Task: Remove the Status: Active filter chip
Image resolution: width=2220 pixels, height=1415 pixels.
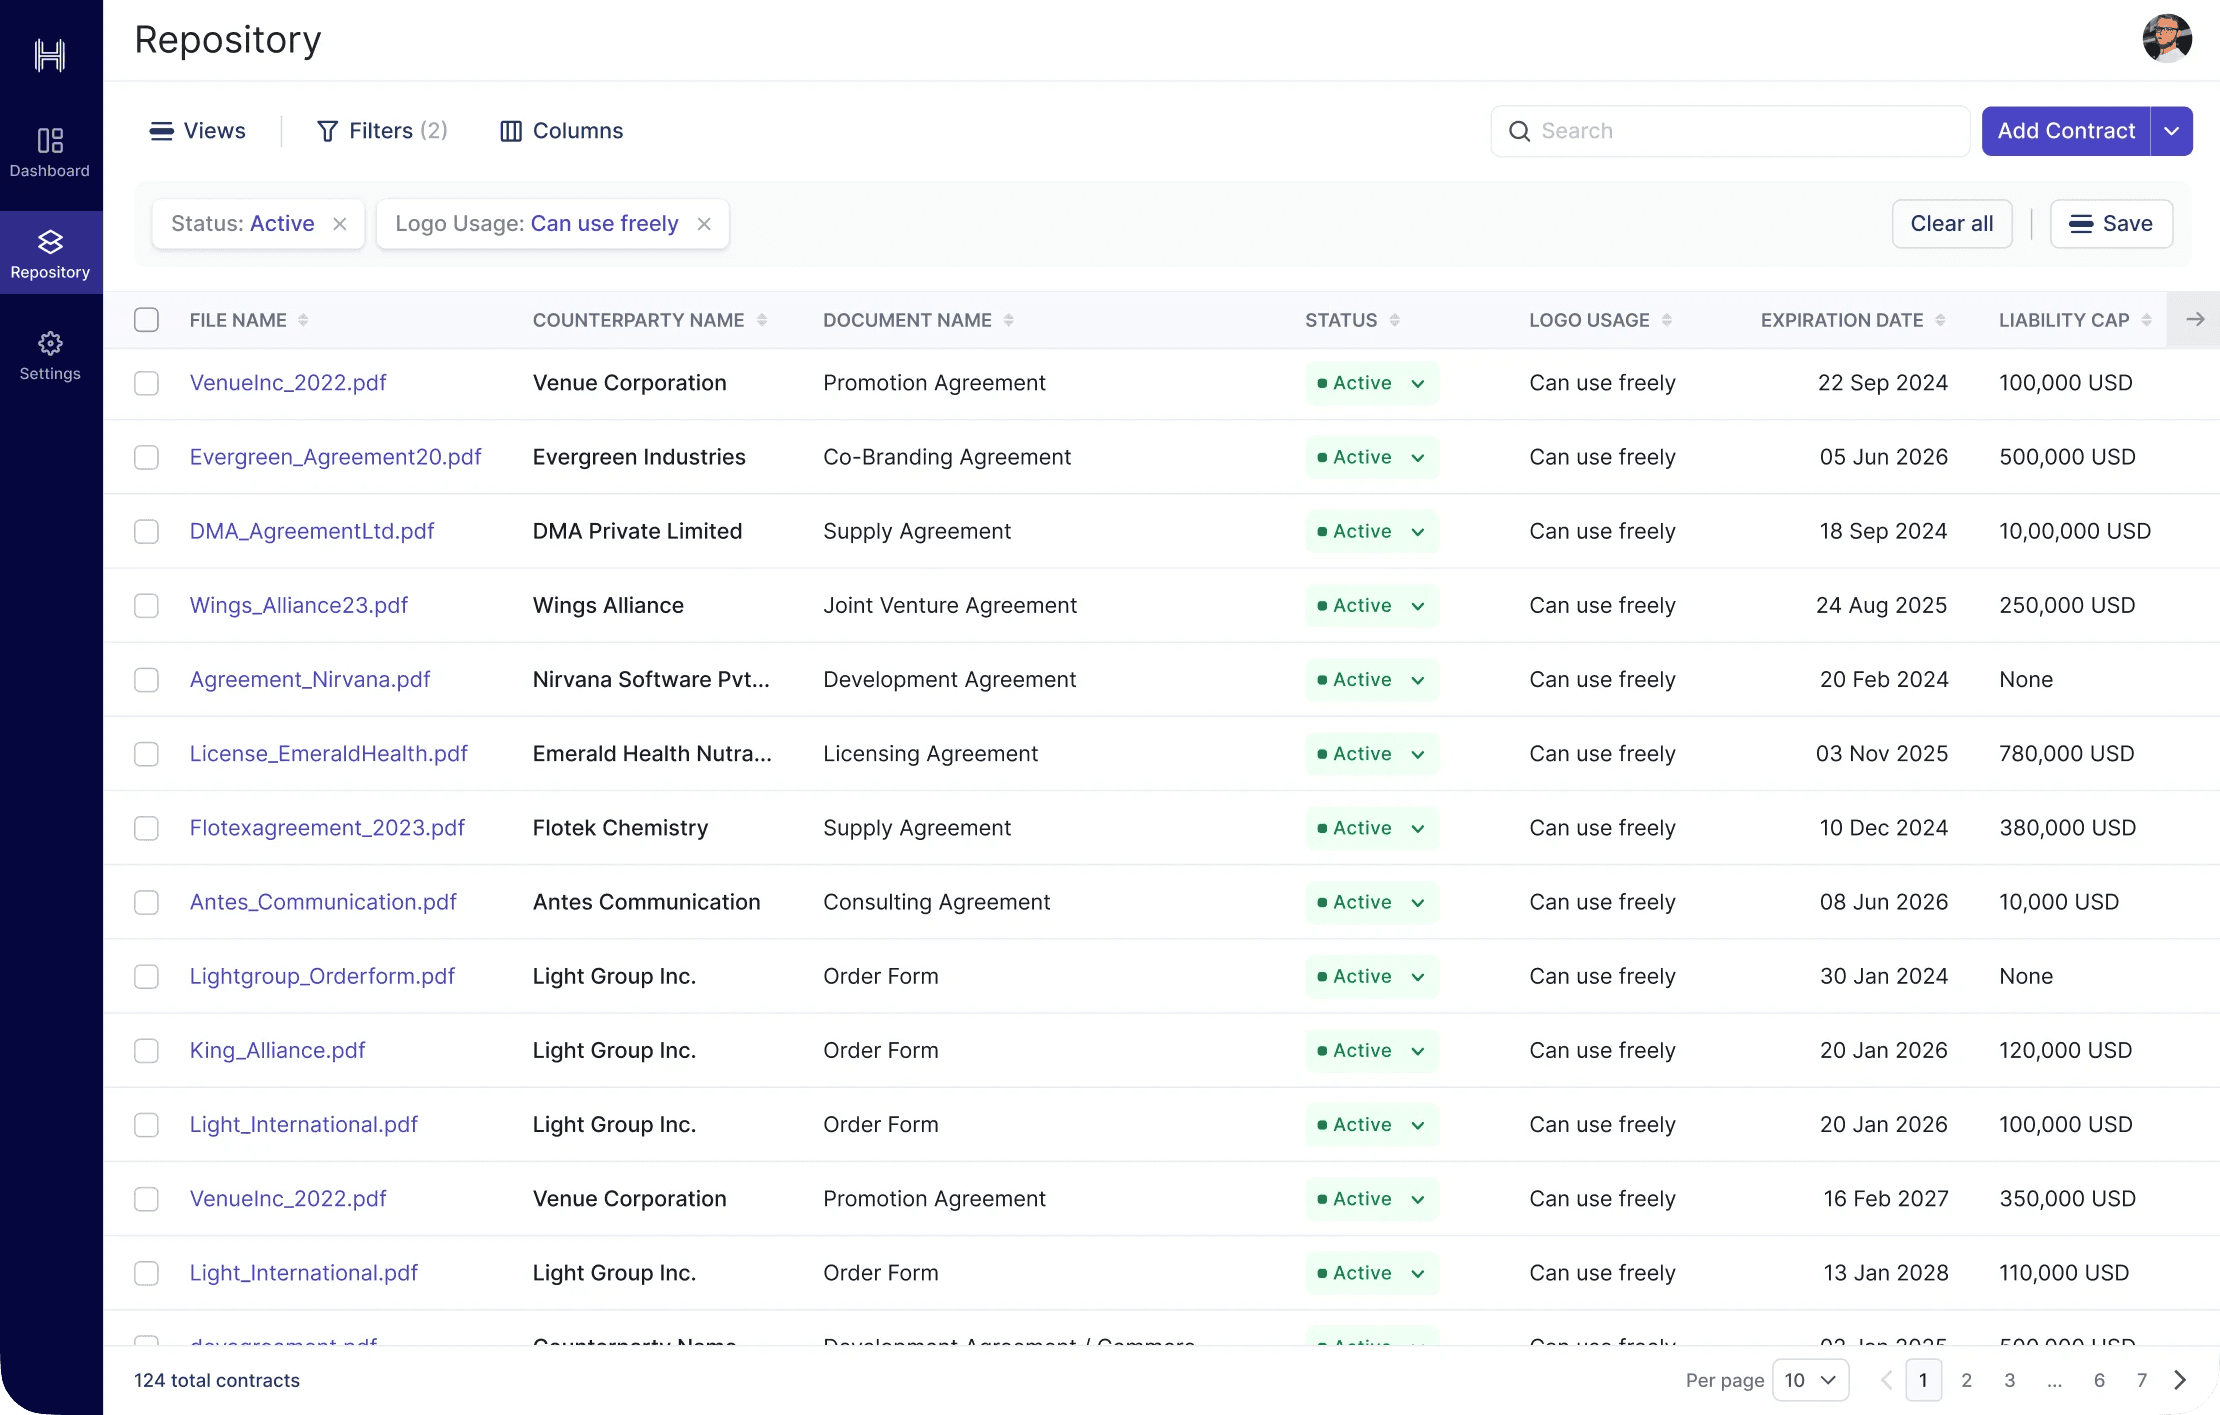Action: tap(340, 224)
